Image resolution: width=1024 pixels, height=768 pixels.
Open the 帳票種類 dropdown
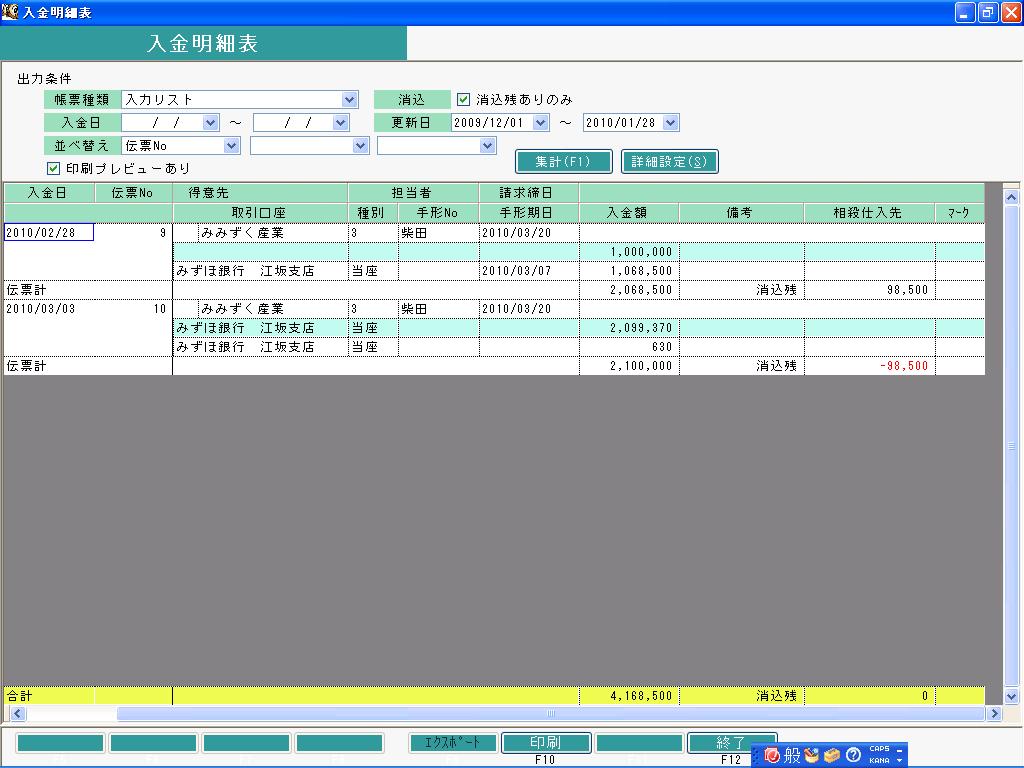coord(349,99)
